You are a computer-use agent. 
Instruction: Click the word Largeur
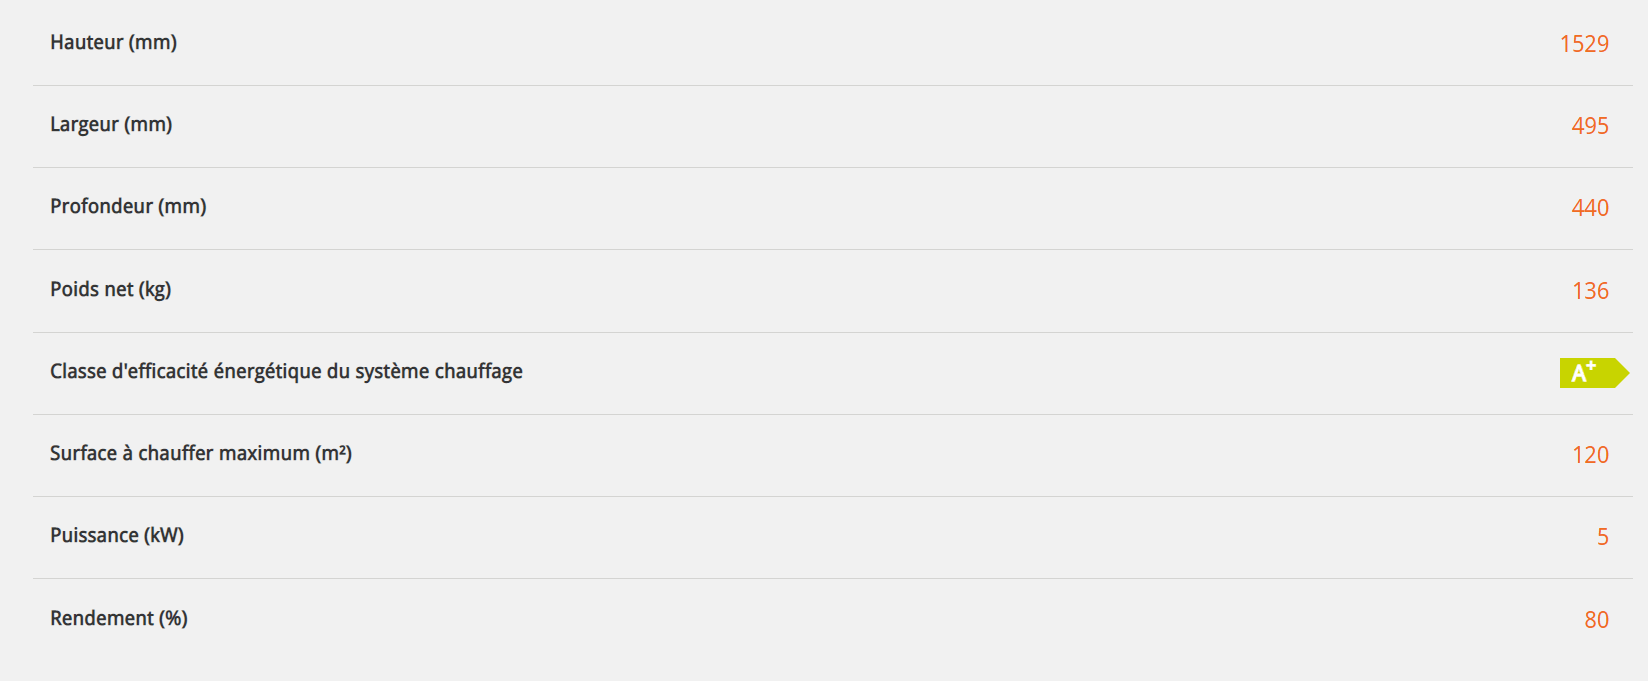click(84, 125)
